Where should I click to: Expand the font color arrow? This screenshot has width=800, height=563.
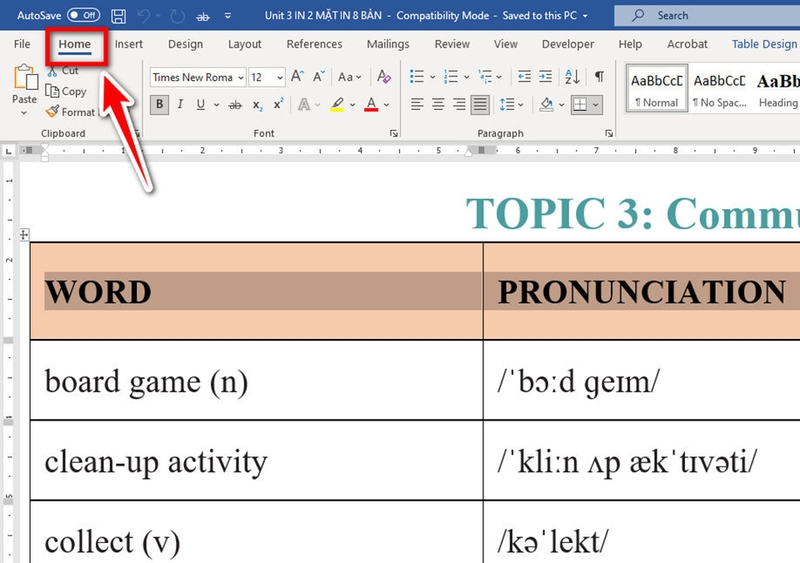386,105
